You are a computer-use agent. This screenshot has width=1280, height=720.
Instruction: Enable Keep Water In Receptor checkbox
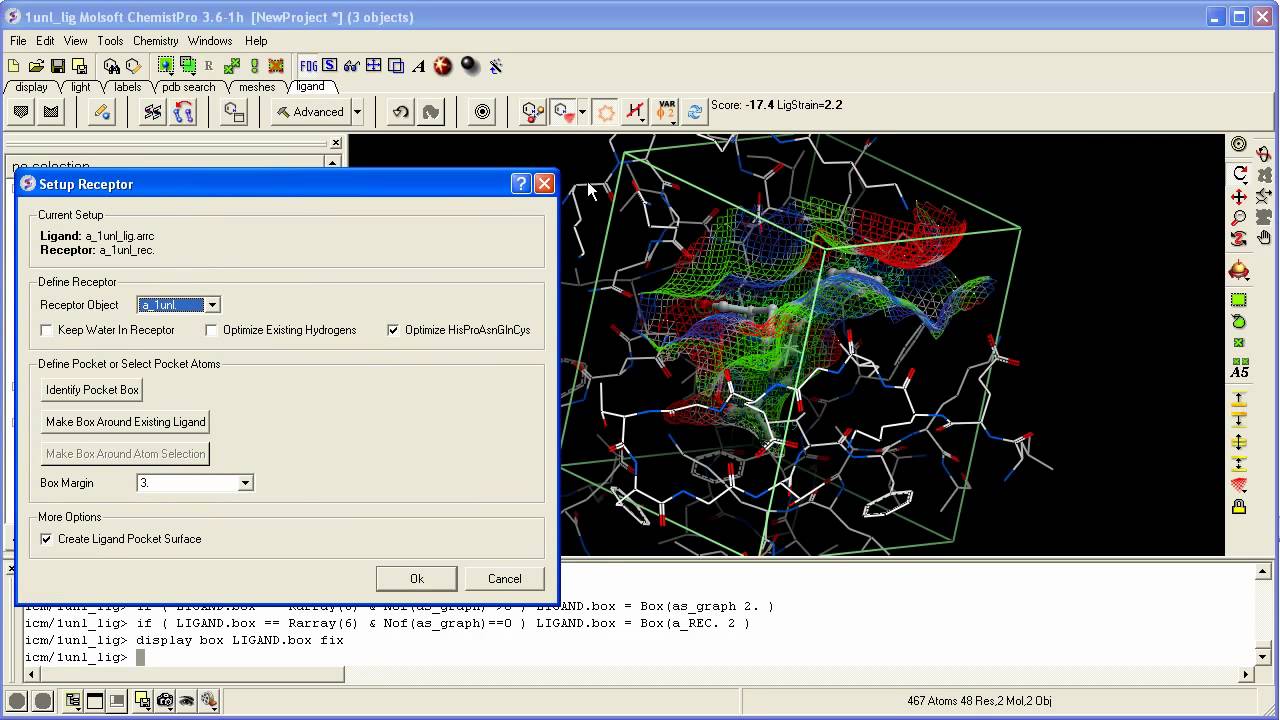click(47, 330)
